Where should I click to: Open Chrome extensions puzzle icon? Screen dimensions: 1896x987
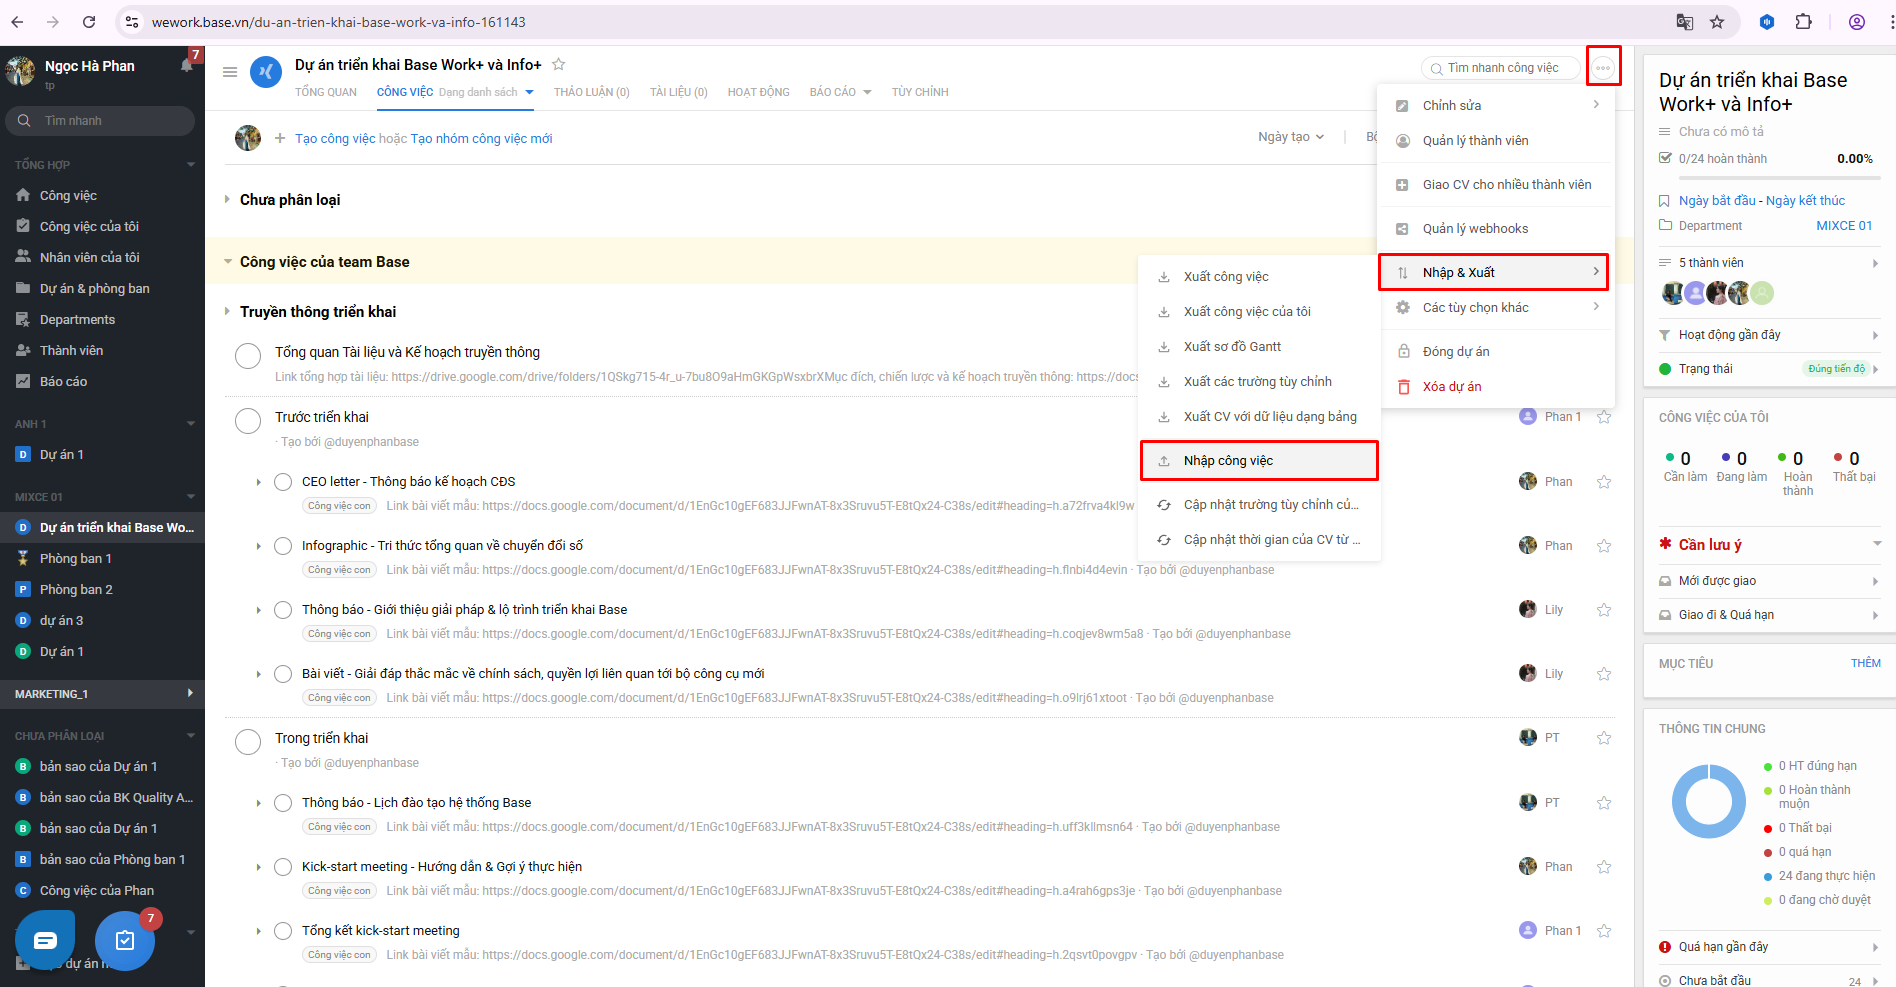pos(1804,22)
